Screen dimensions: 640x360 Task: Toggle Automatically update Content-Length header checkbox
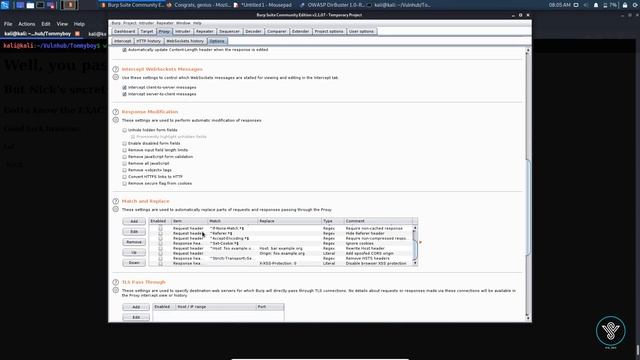point(124,50)
